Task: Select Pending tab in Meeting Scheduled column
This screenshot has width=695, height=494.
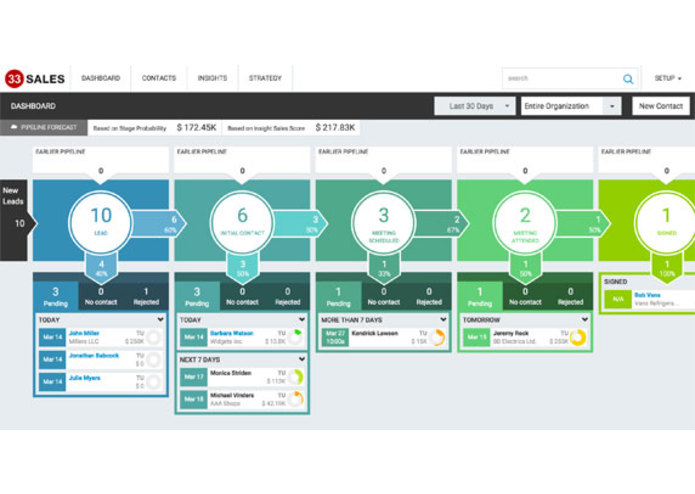Action: click(x=339, y=296)
